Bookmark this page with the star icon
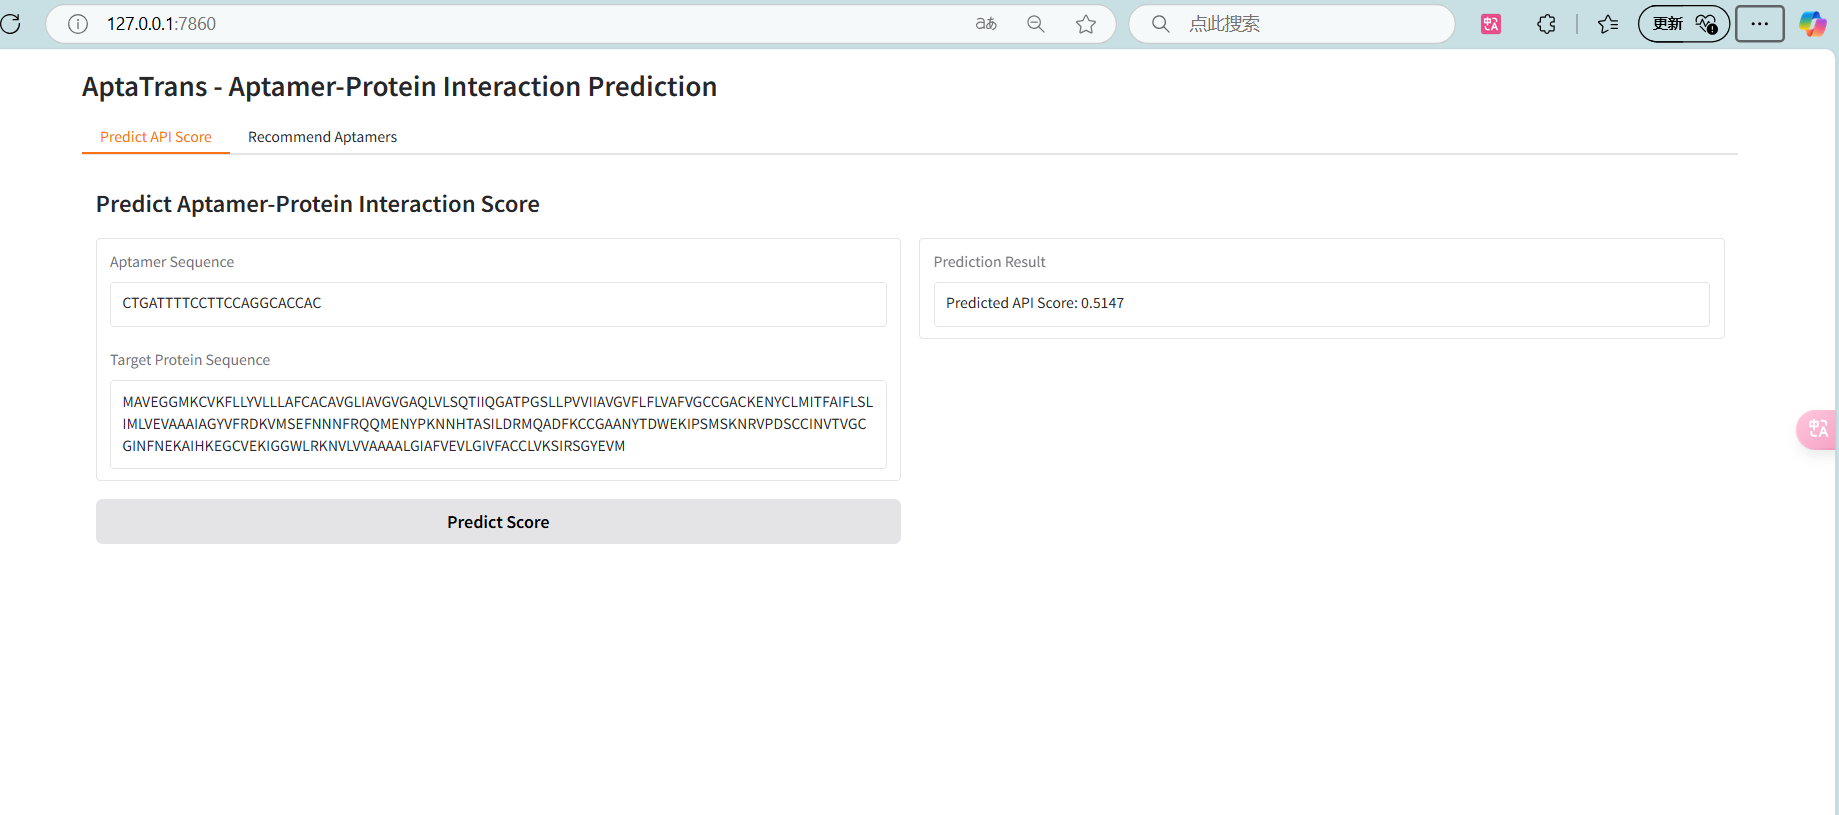 click(x=1086, y=24)
